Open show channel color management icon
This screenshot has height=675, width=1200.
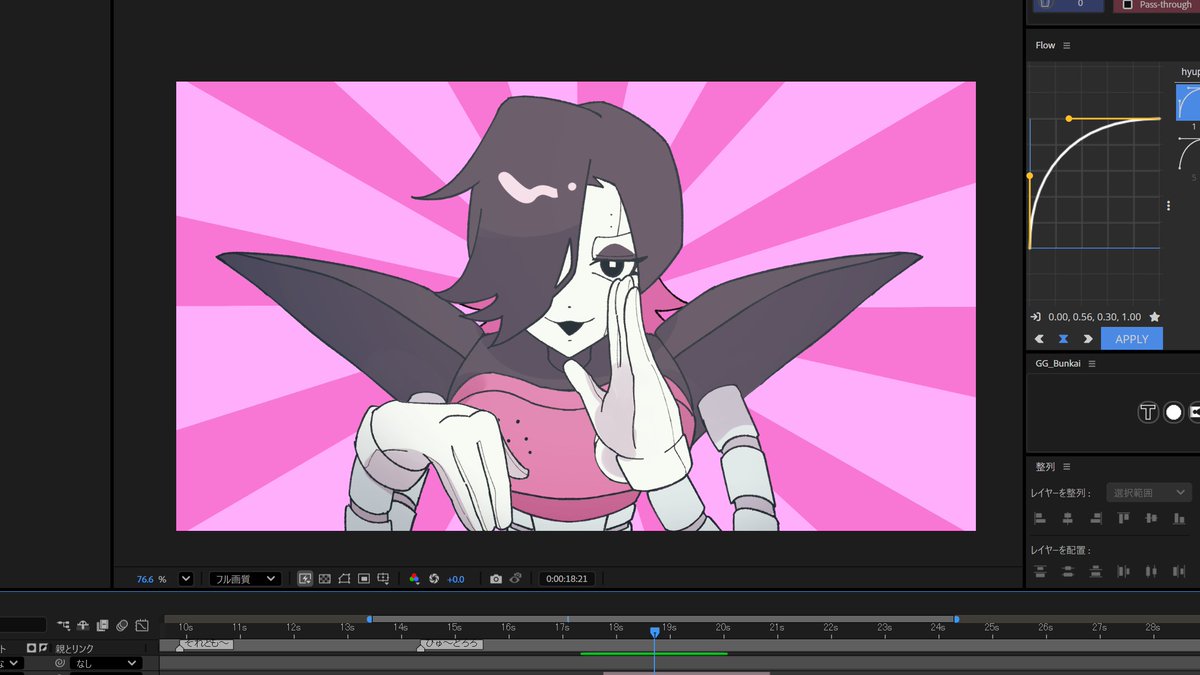415,578
